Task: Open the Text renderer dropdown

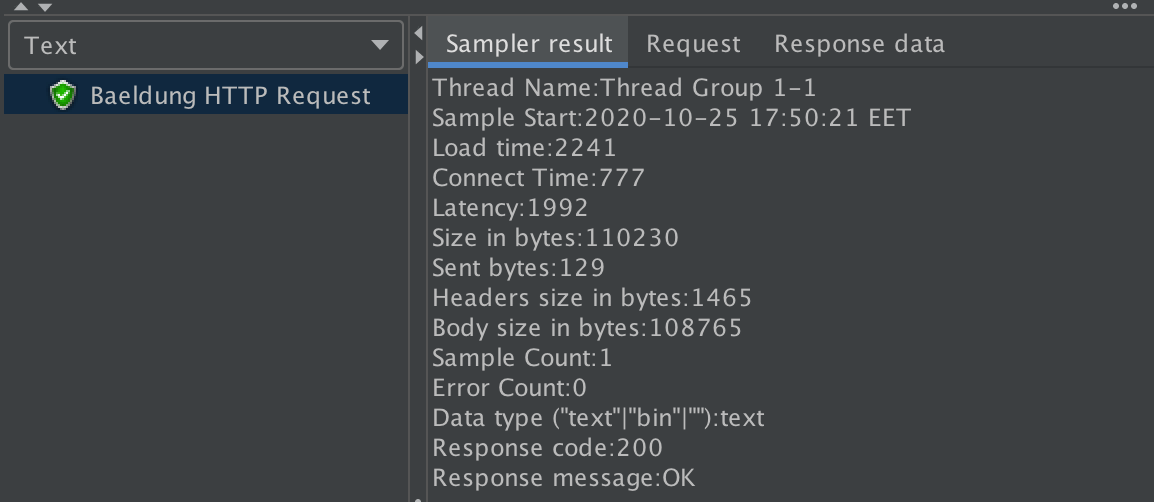Action: [x=205, y=46]
